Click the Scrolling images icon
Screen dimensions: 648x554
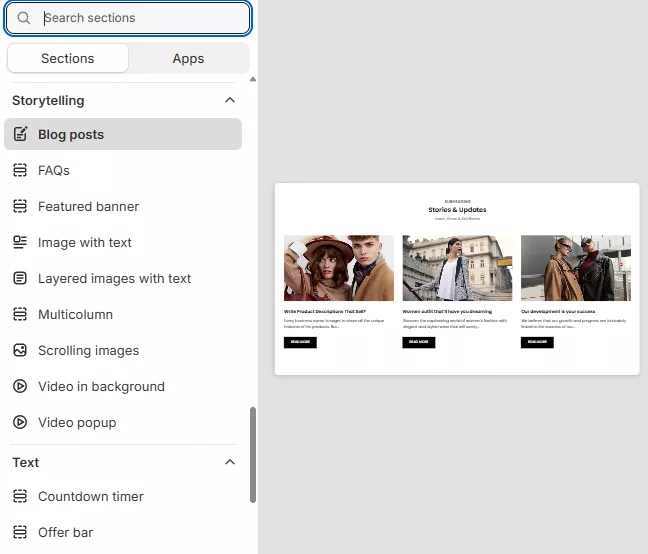point(20,350)
